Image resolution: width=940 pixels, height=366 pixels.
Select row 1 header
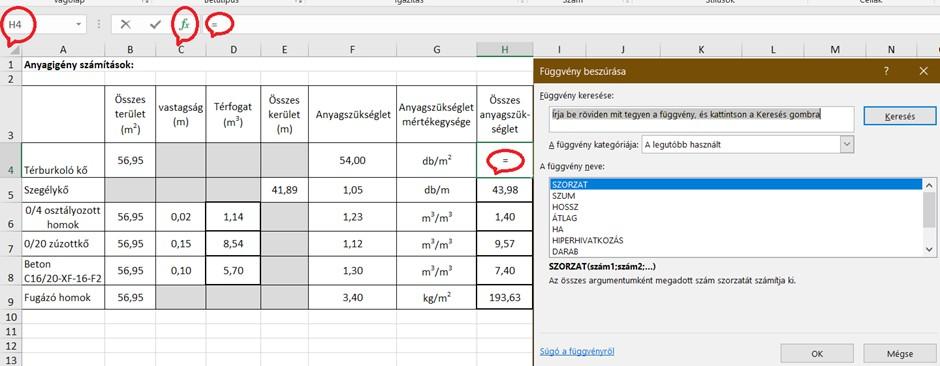(10, 64)
